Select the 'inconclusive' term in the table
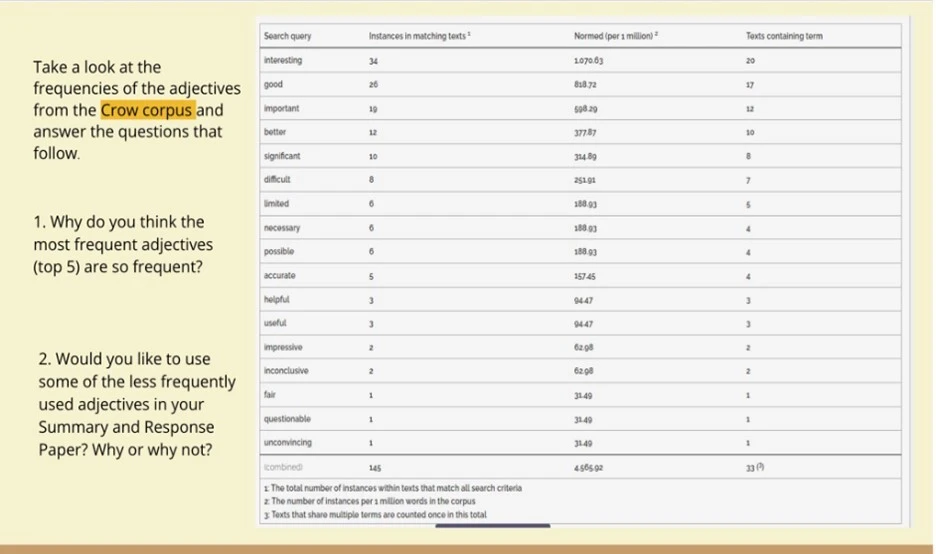The image size is (936, 554). click(285, 371)
